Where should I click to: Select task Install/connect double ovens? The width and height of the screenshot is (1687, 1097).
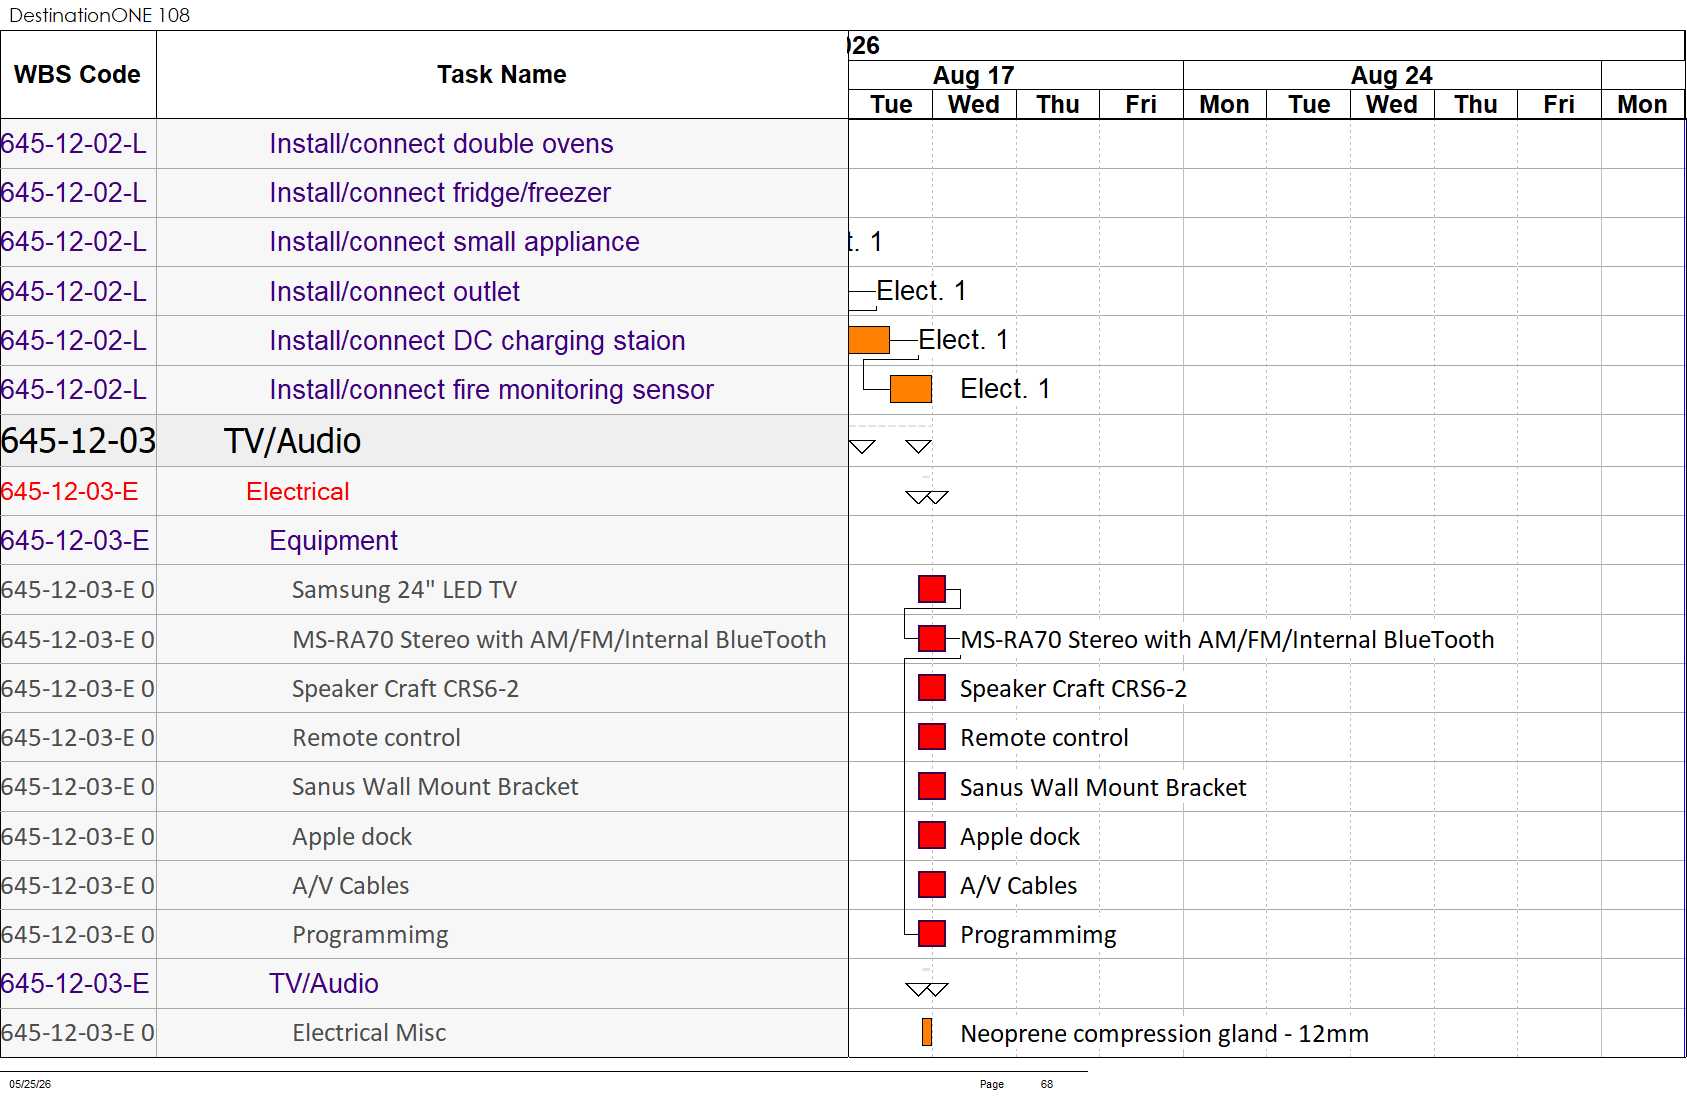coord(441,144)
